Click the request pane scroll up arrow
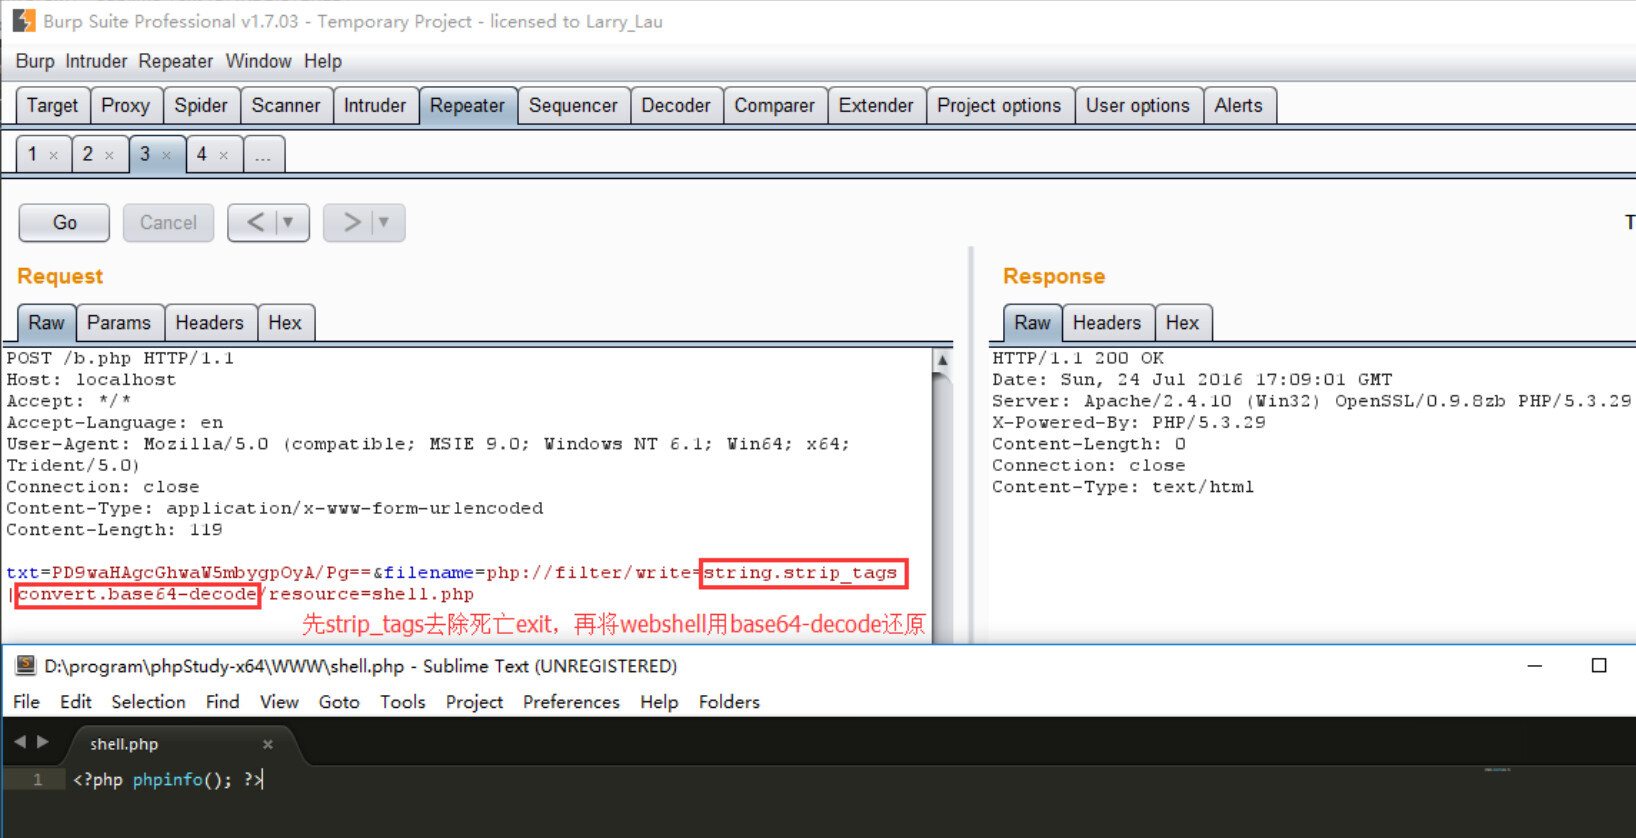The width and height of the screenshot is (1636, 838). pos(942,360)
